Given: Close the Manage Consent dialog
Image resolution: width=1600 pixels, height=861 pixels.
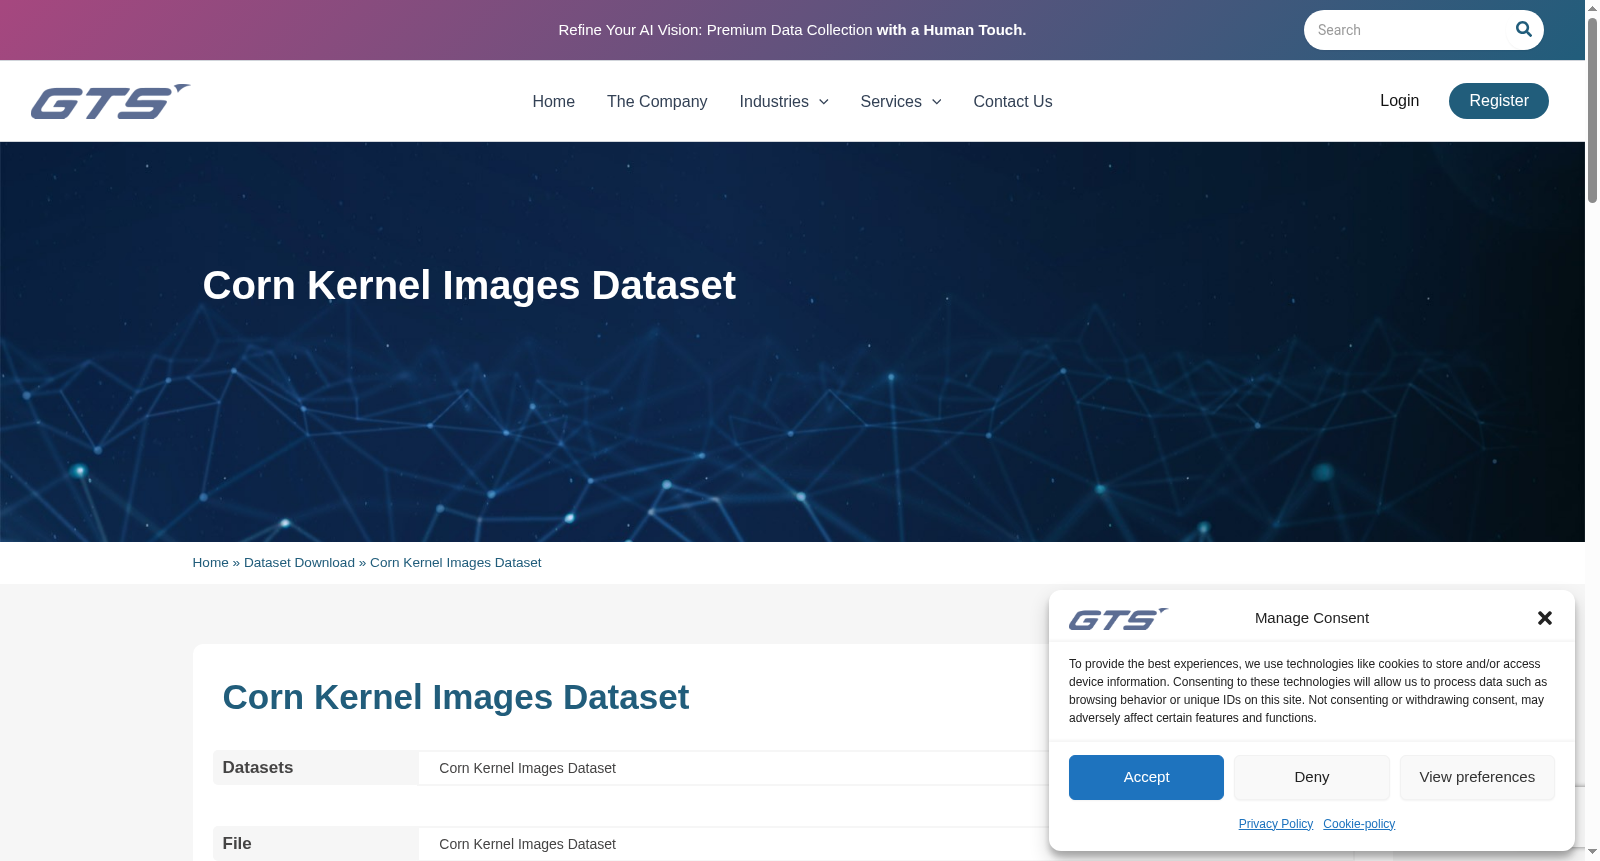Looking at the screenshot, I should coord(1544,618).
